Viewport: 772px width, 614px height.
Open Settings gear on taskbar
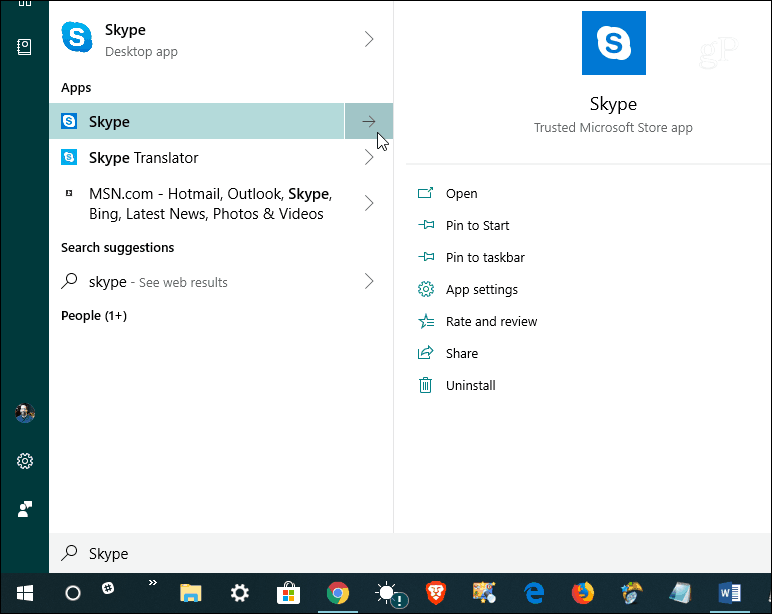tap(240, 593)
